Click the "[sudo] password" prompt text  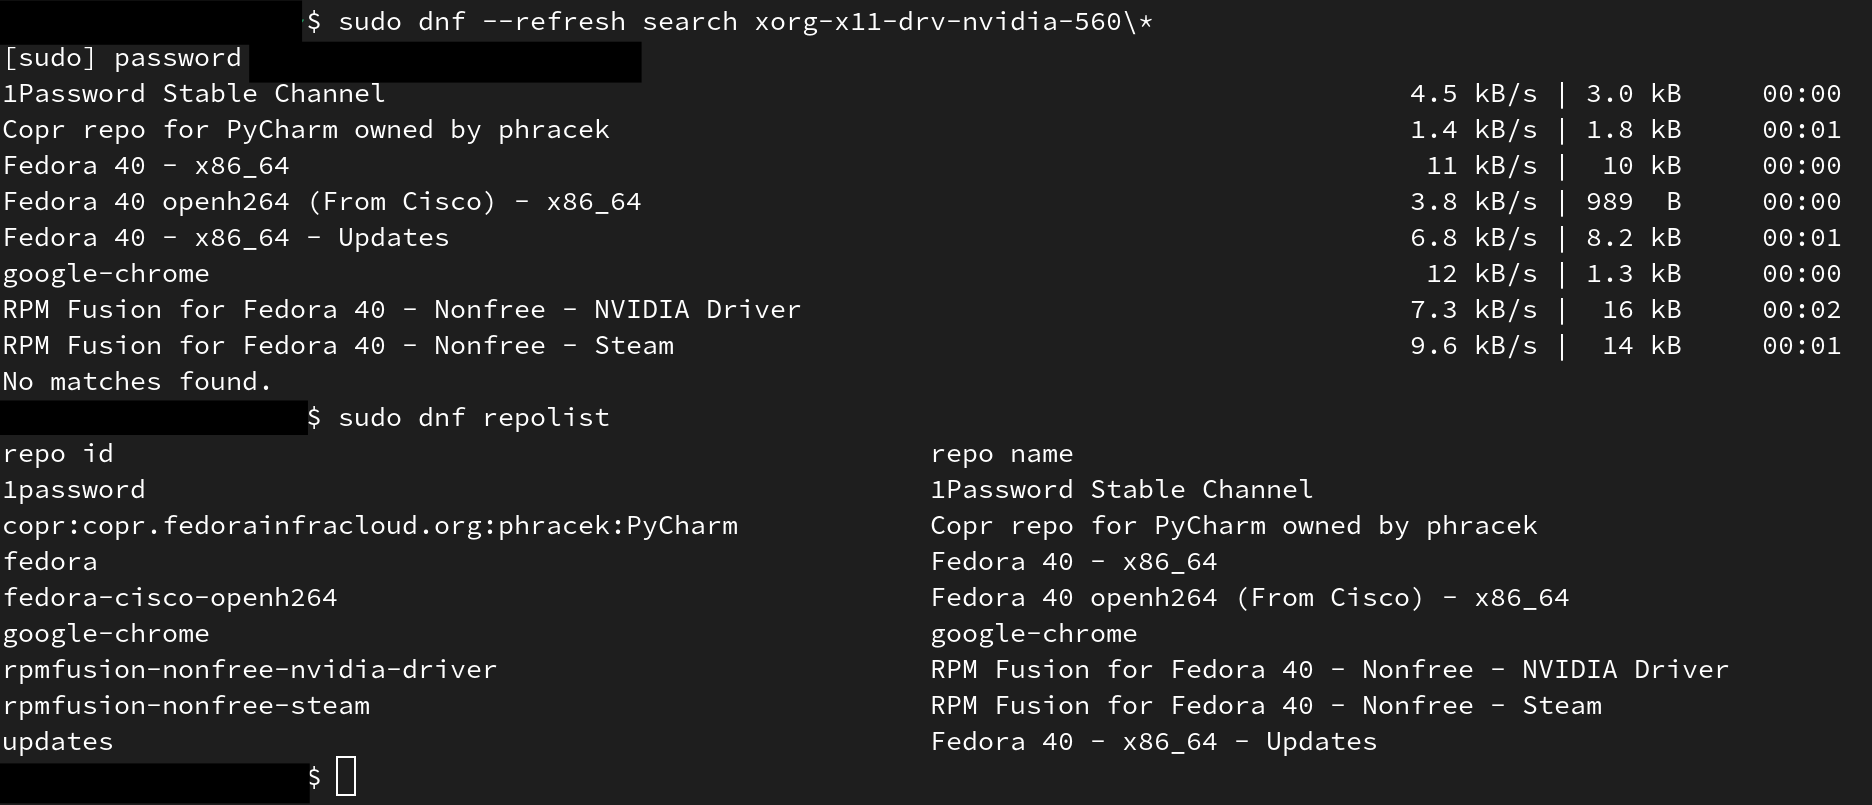pos(122,58)
